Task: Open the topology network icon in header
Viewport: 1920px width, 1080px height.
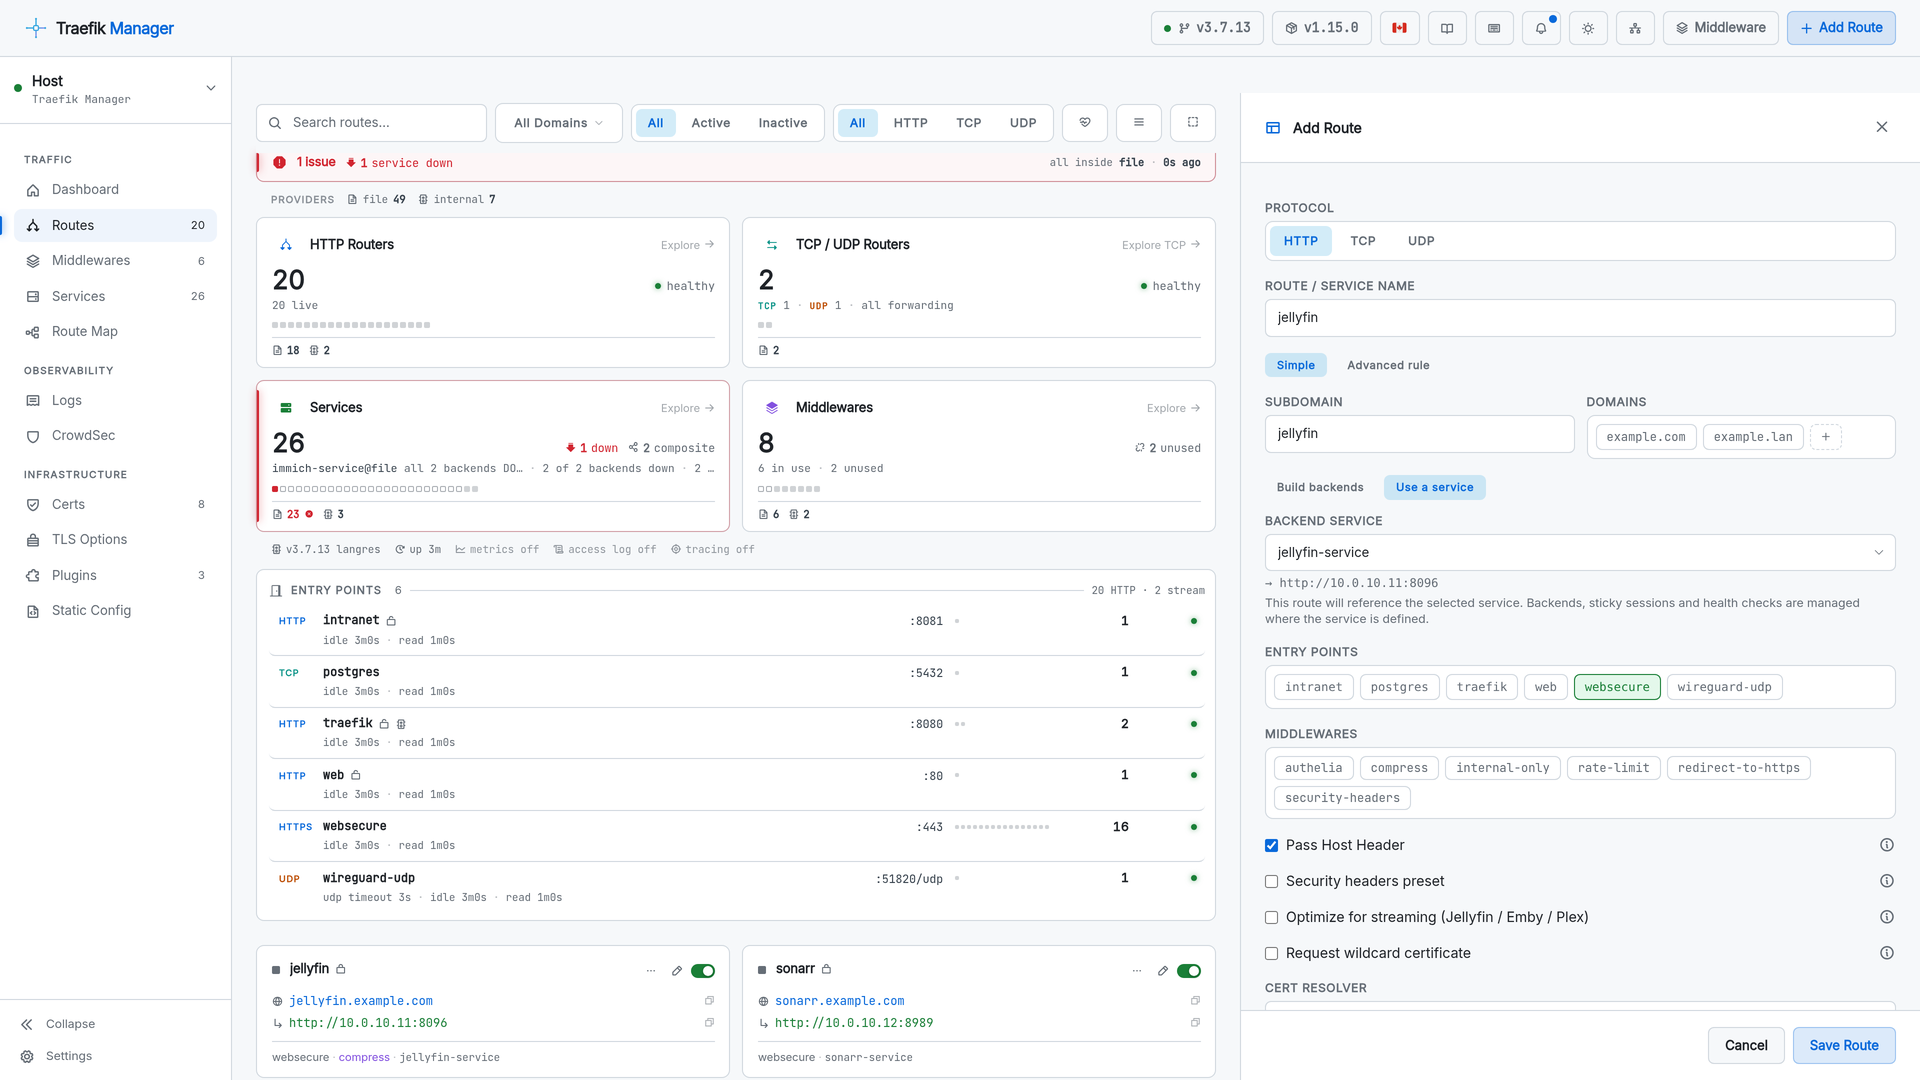Action: (1635, 28)
